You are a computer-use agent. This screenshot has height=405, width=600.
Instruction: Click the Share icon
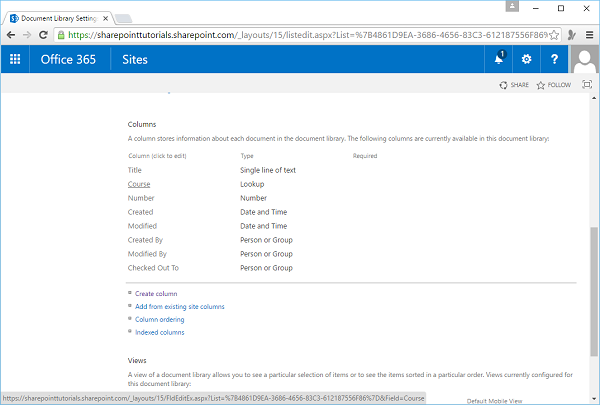click(514, 85)
